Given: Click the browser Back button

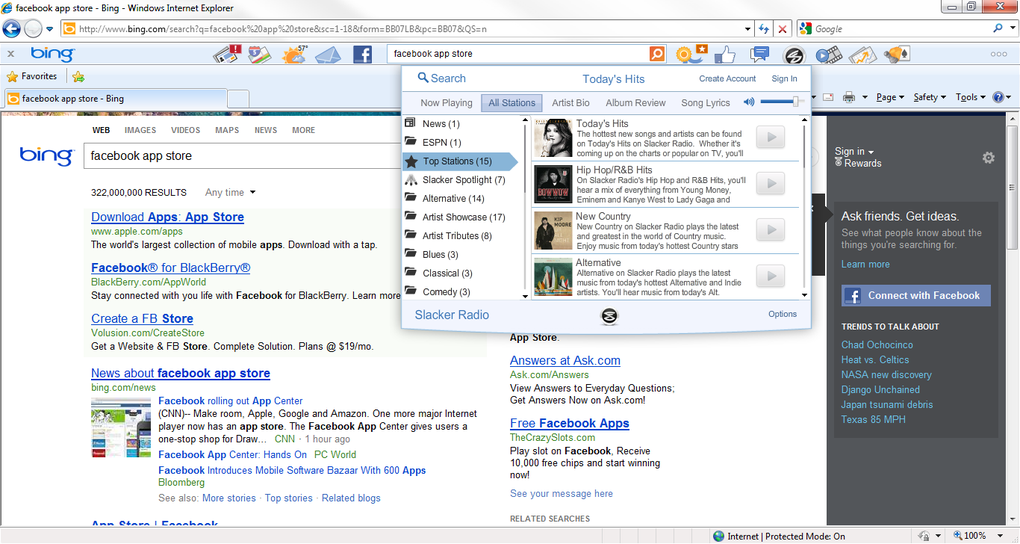Looking at the screenshot, I should (x=12, y=29).
